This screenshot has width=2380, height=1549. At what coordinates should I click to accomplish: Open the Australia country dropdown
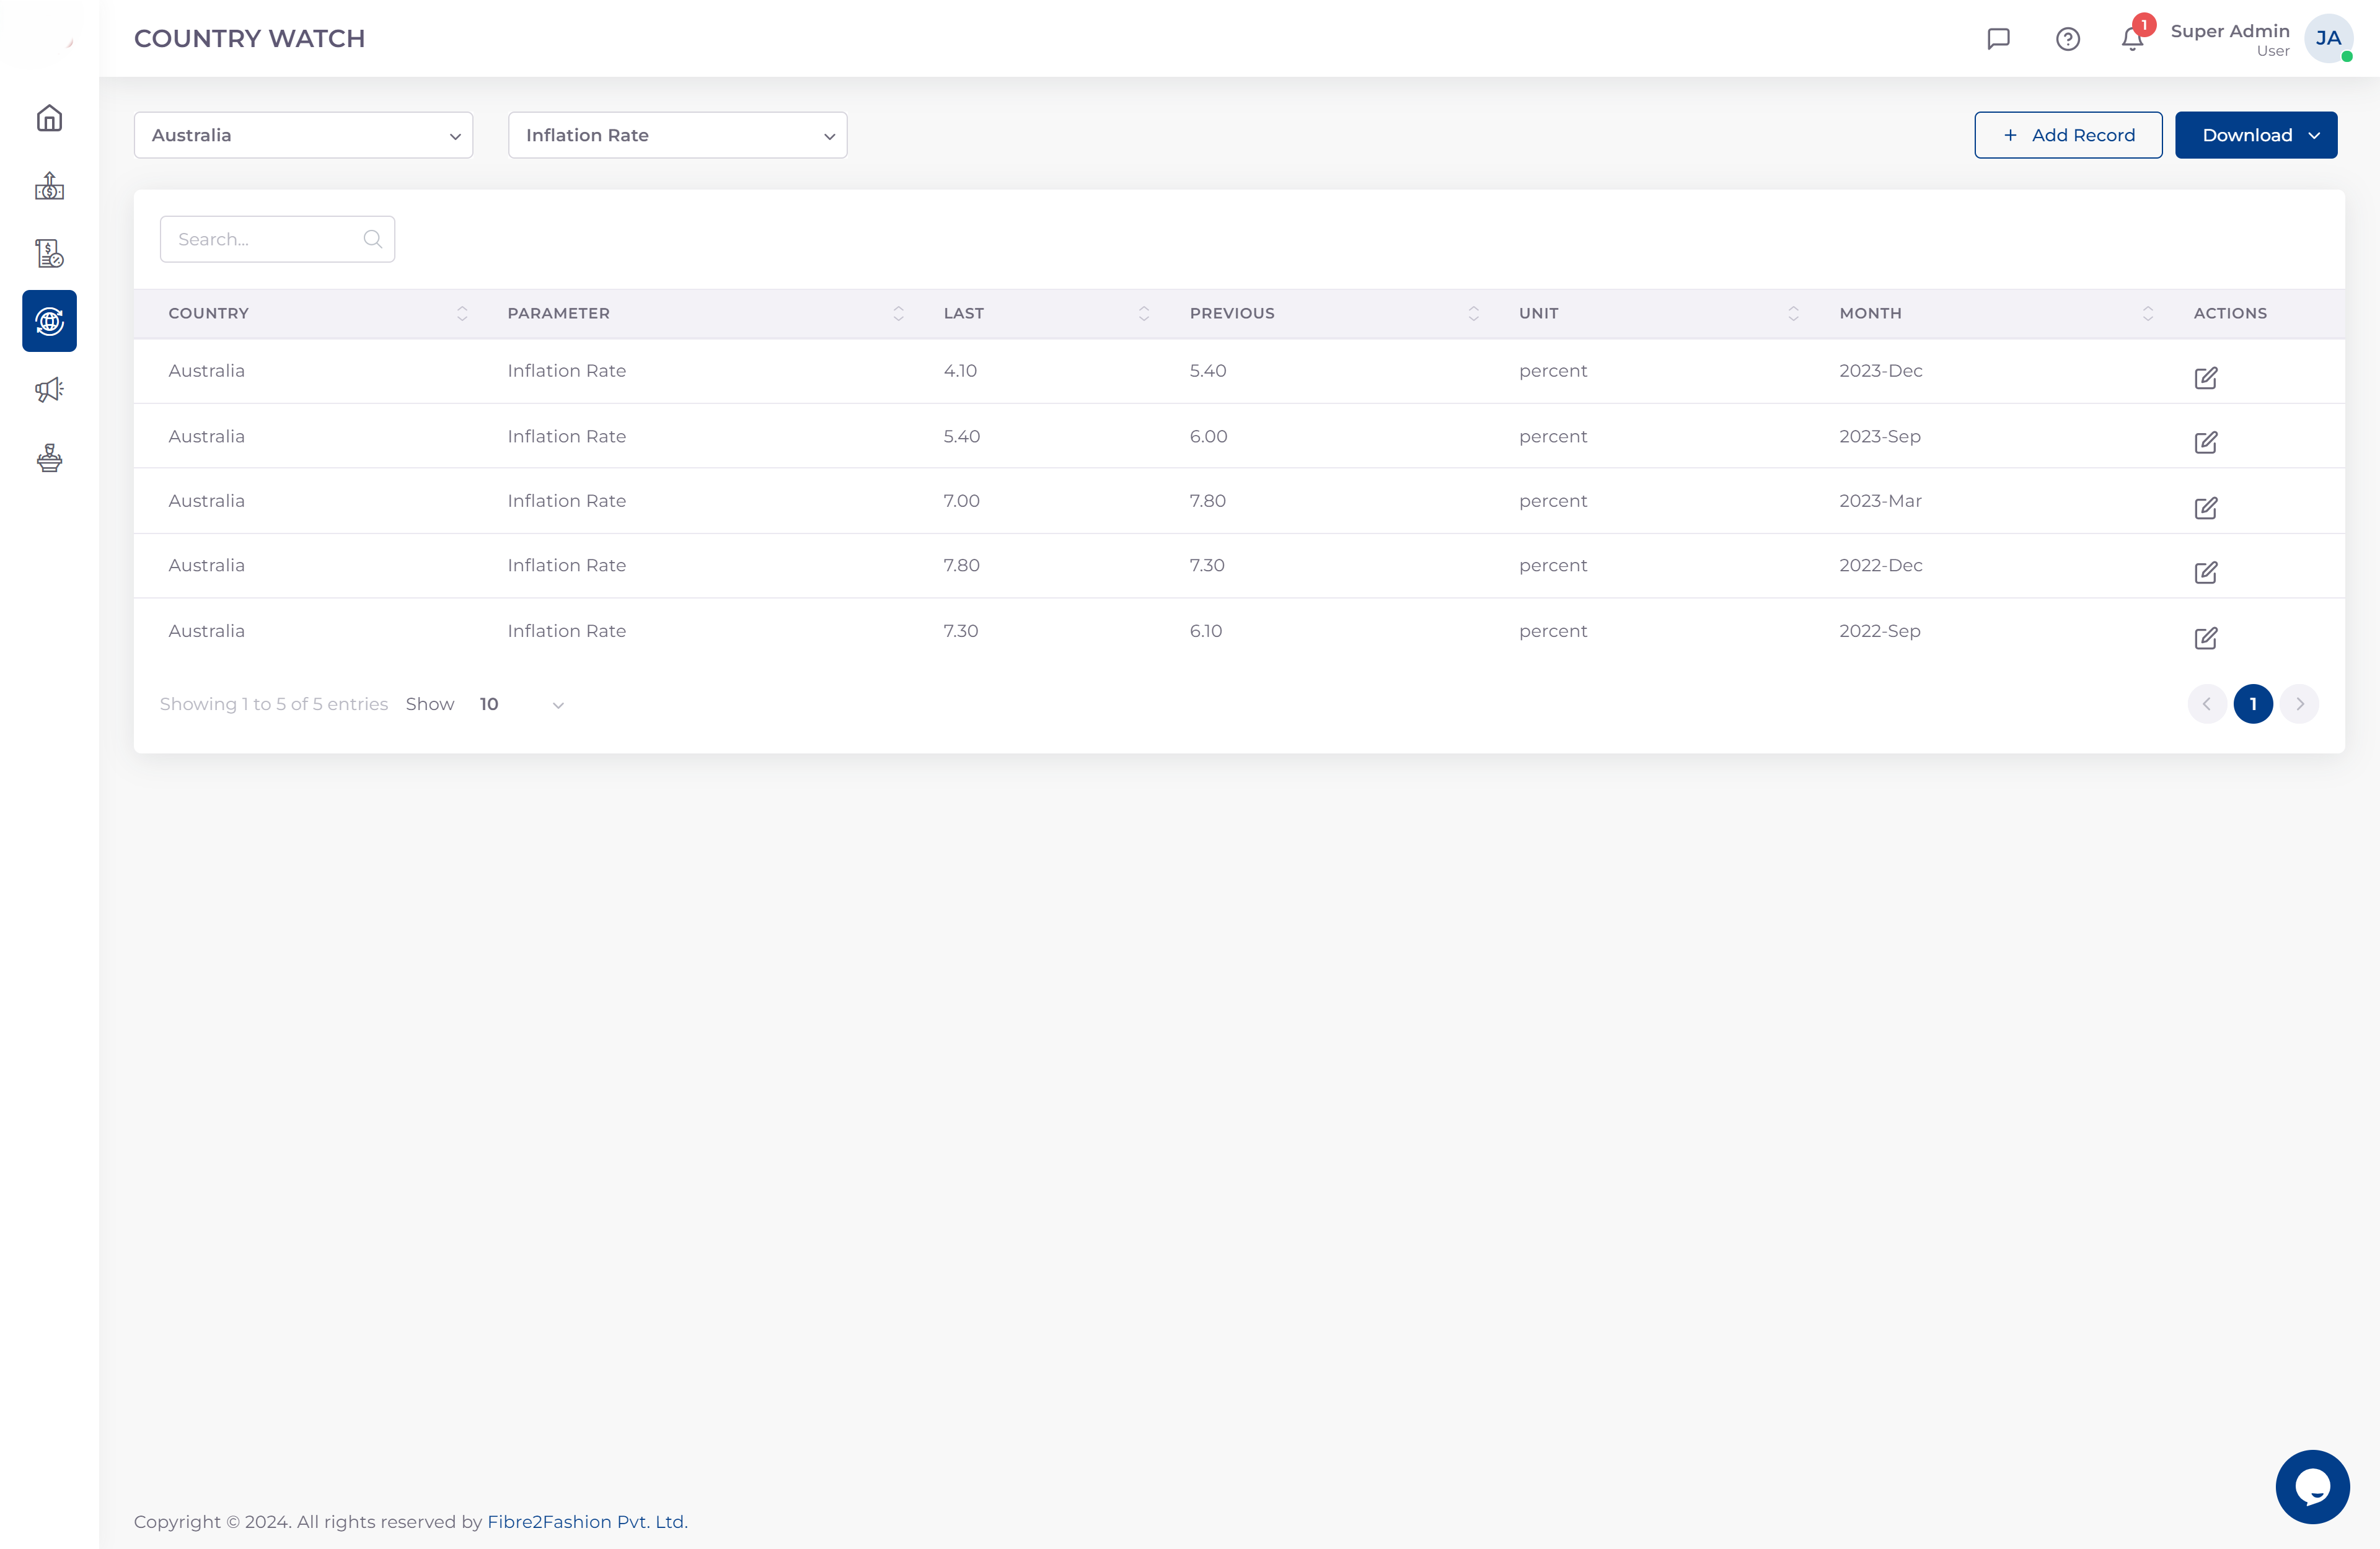(x=303, y=135)
